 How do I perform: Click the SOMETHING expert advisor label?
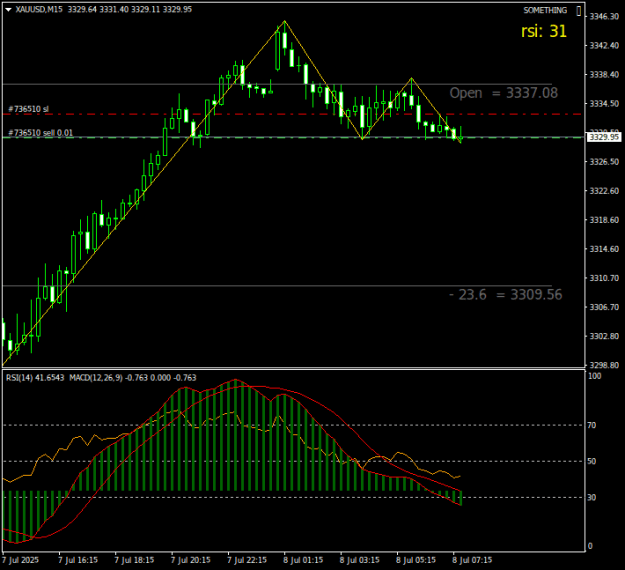point(545,10)
